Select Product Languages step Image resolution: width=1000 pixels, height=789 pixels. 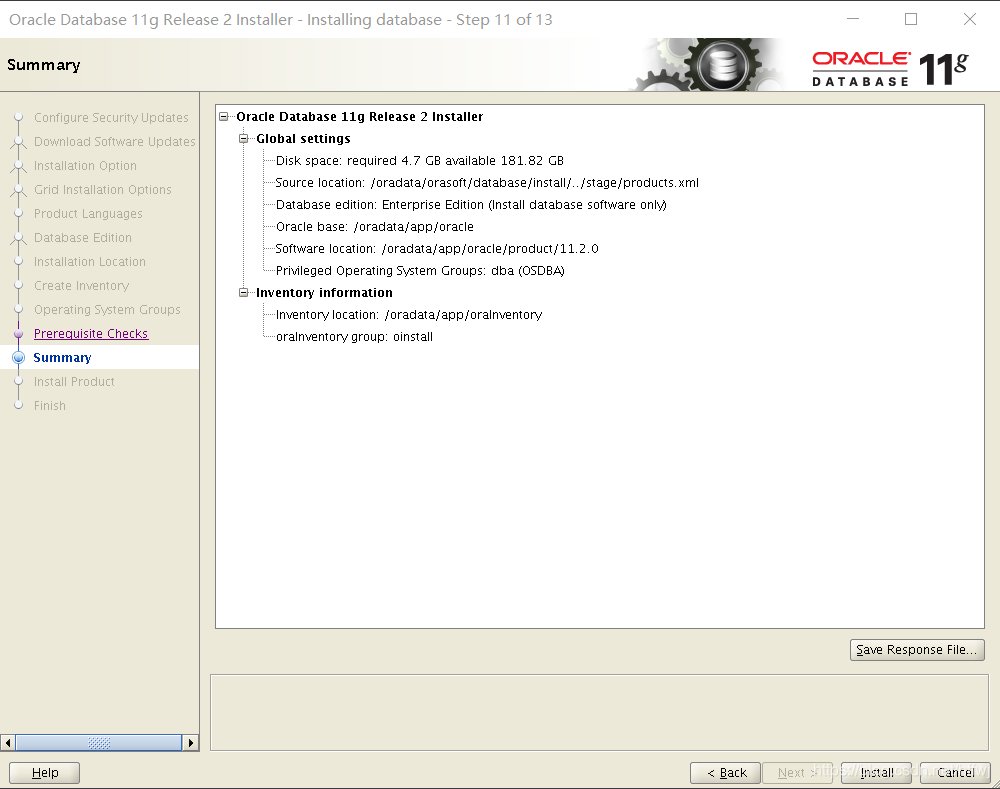88,214
